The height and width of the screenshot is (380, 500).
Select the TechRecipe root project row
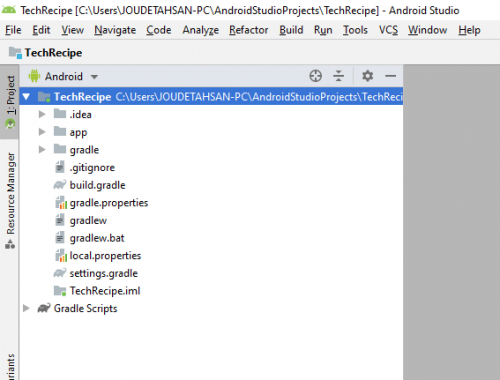click(211, 97)
